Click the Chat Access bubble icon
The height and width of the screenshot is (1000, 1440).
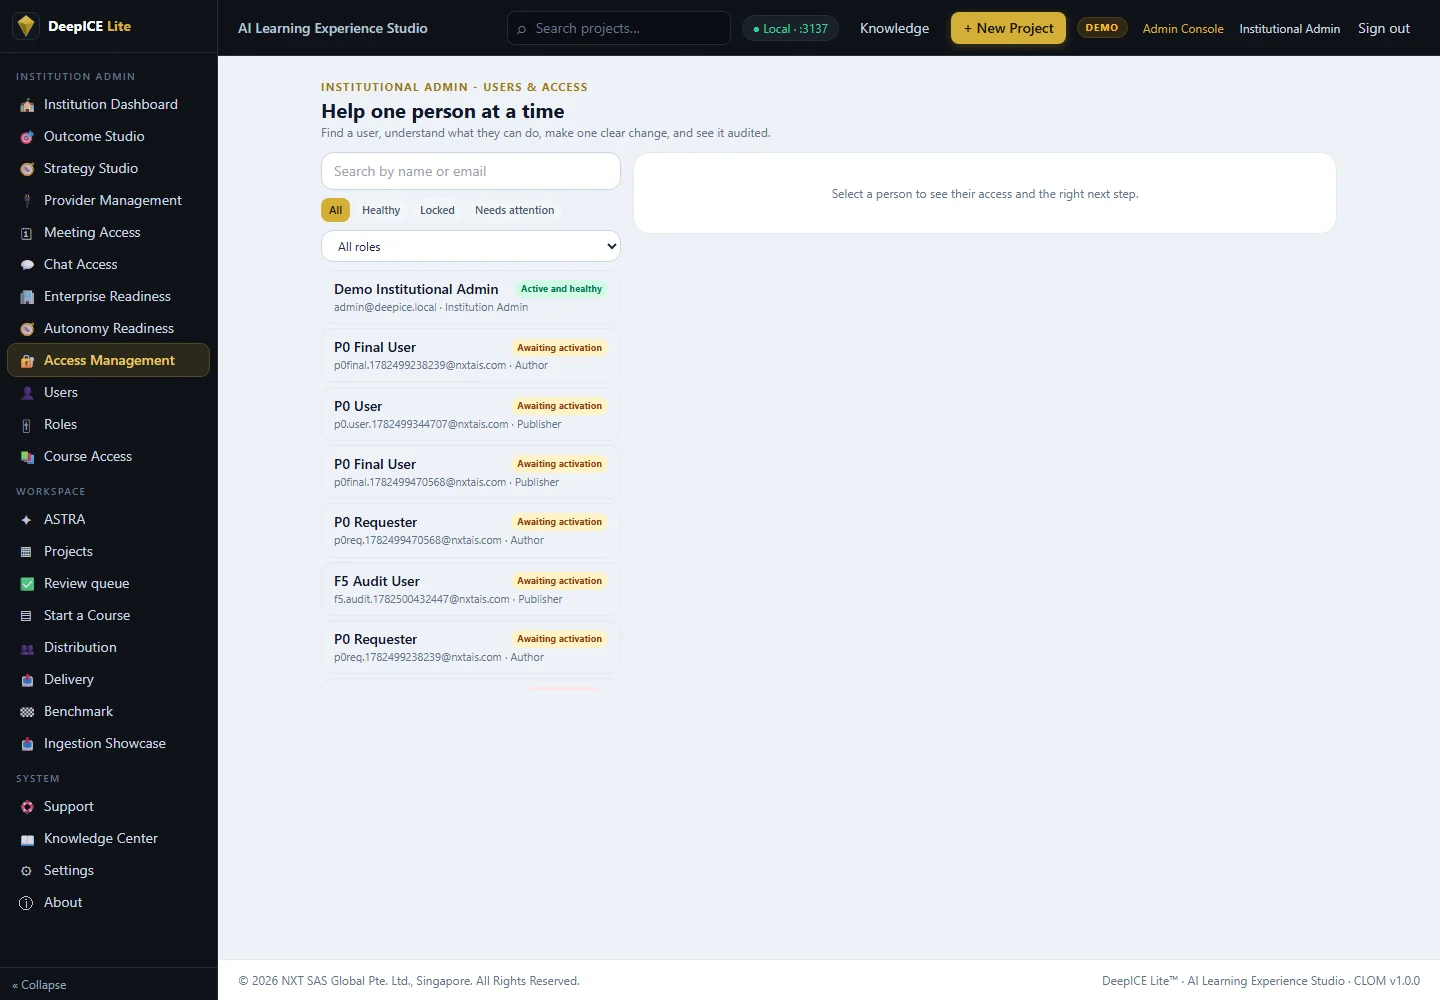click(27, 265)
